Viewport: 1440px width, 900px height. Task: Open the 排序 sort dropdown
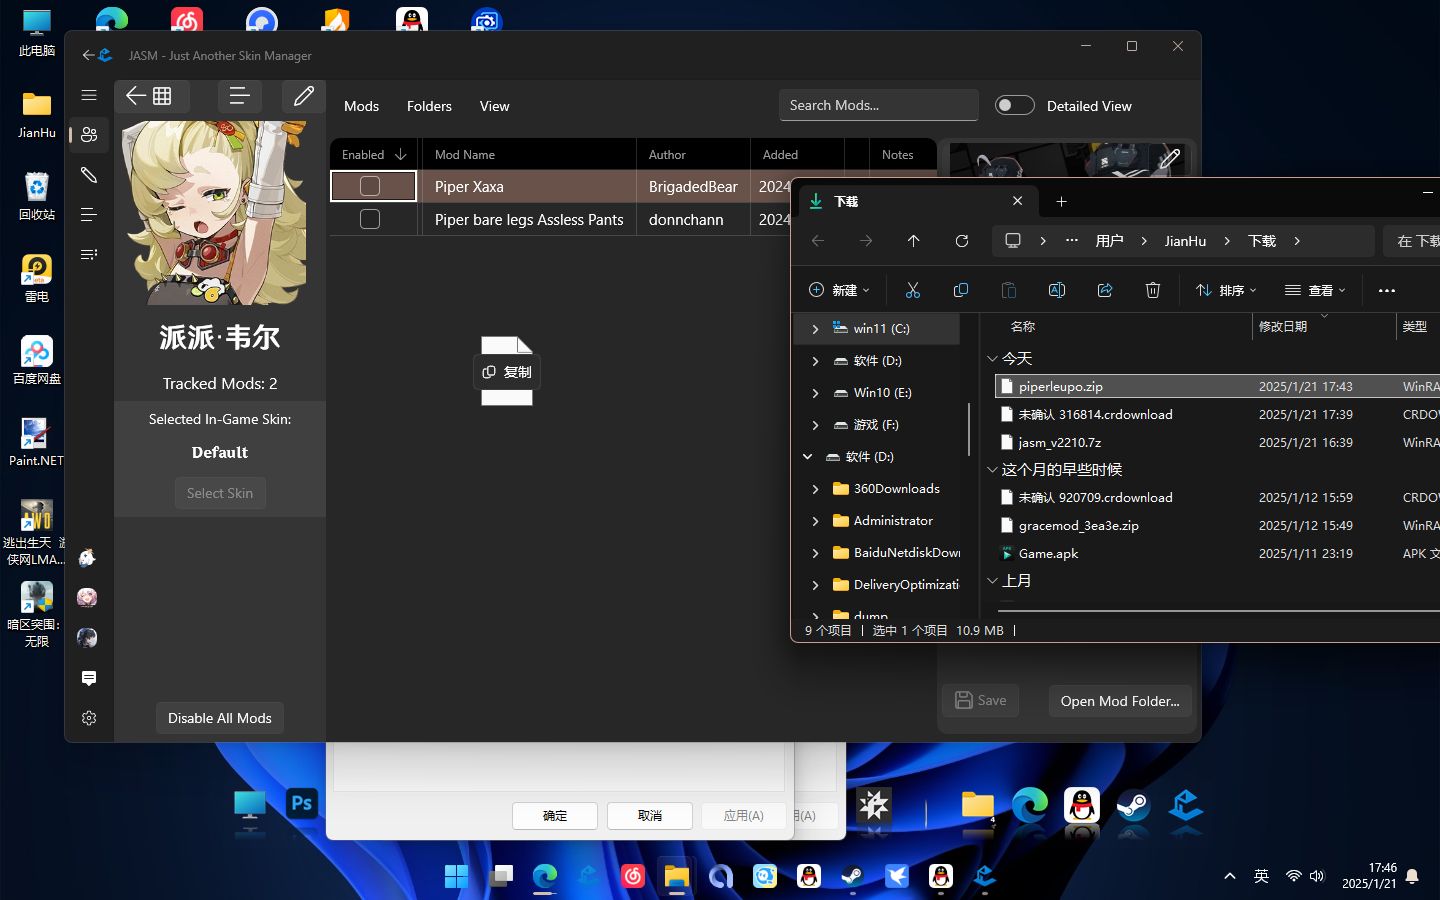1226,290
